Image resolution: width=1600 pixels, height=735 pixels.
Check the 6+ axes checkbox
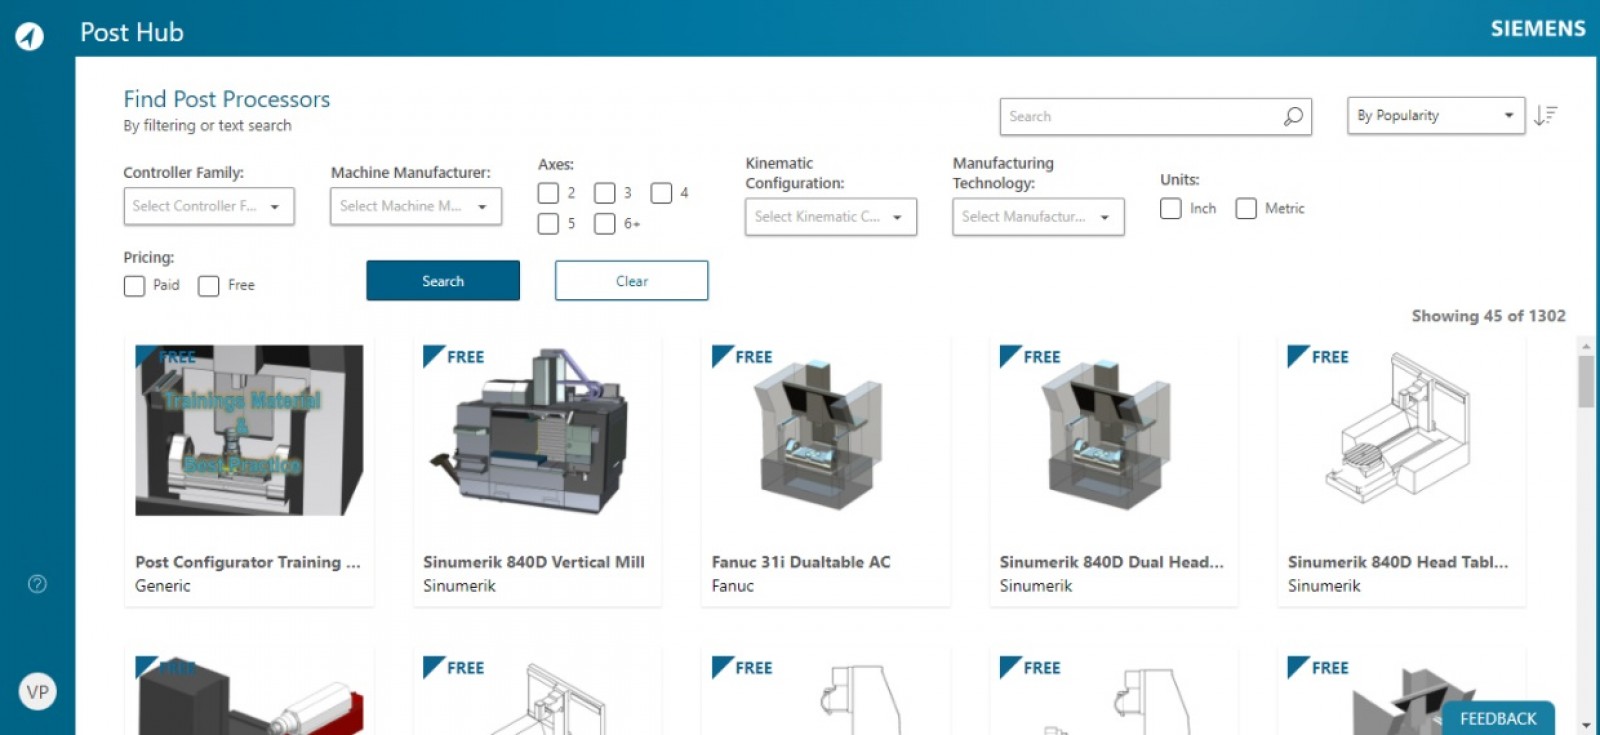point(605,224)
